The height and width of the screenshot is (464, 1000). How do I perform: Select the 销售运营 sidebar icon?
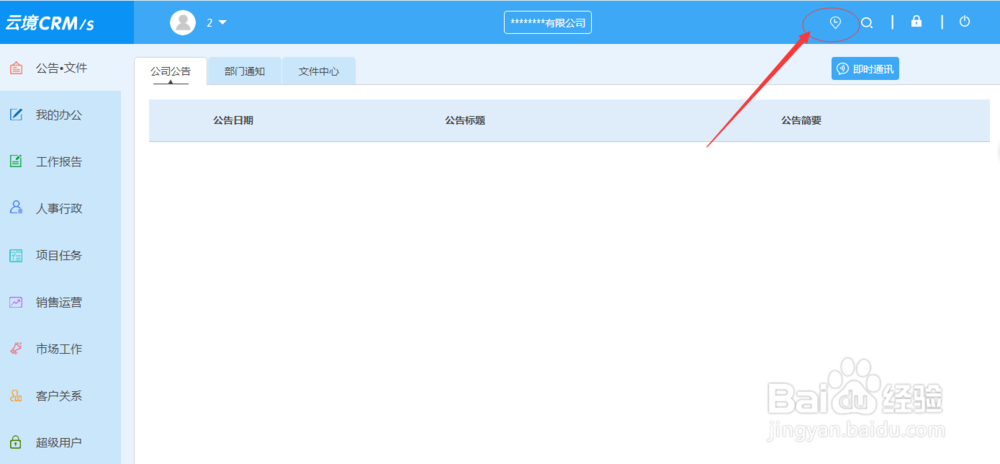coord(16,303)
